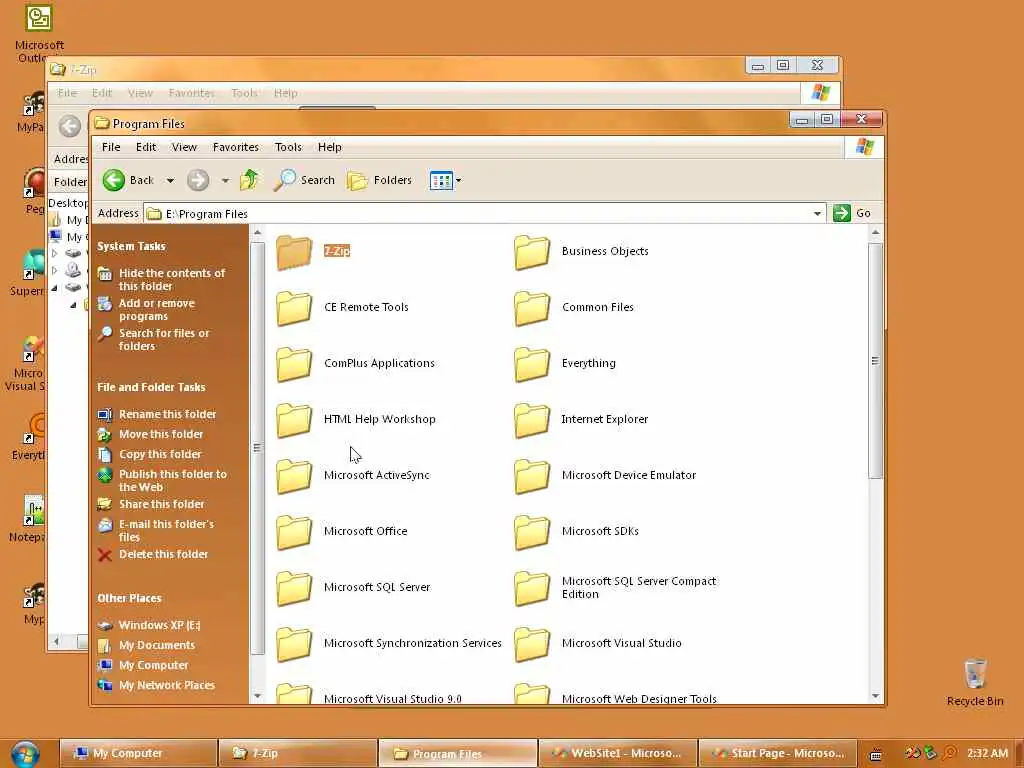Click the Start orb button
Screen dimensions: 1024x768
[x=25, y=754]
